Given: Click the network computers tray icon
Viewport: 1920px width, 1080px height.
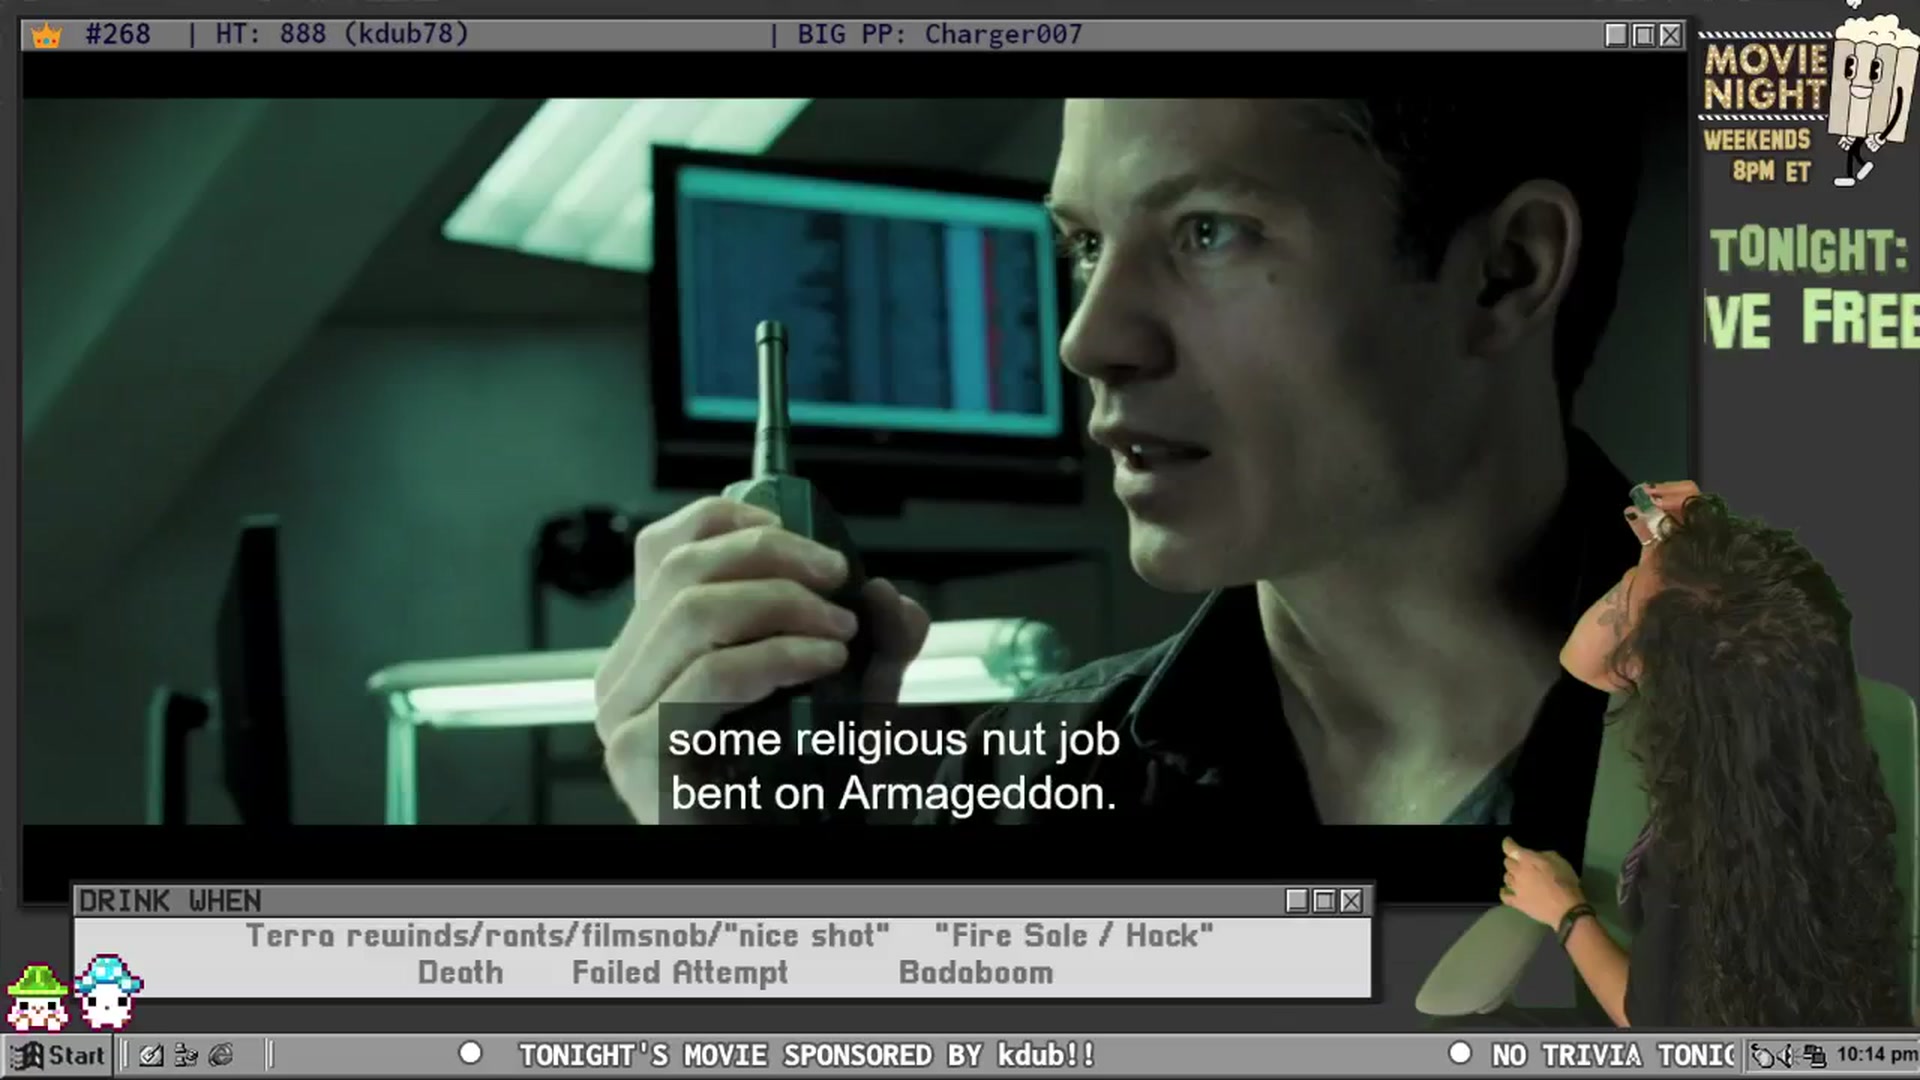Looking at the screenshot, I should click(x=1814, y=1055).
